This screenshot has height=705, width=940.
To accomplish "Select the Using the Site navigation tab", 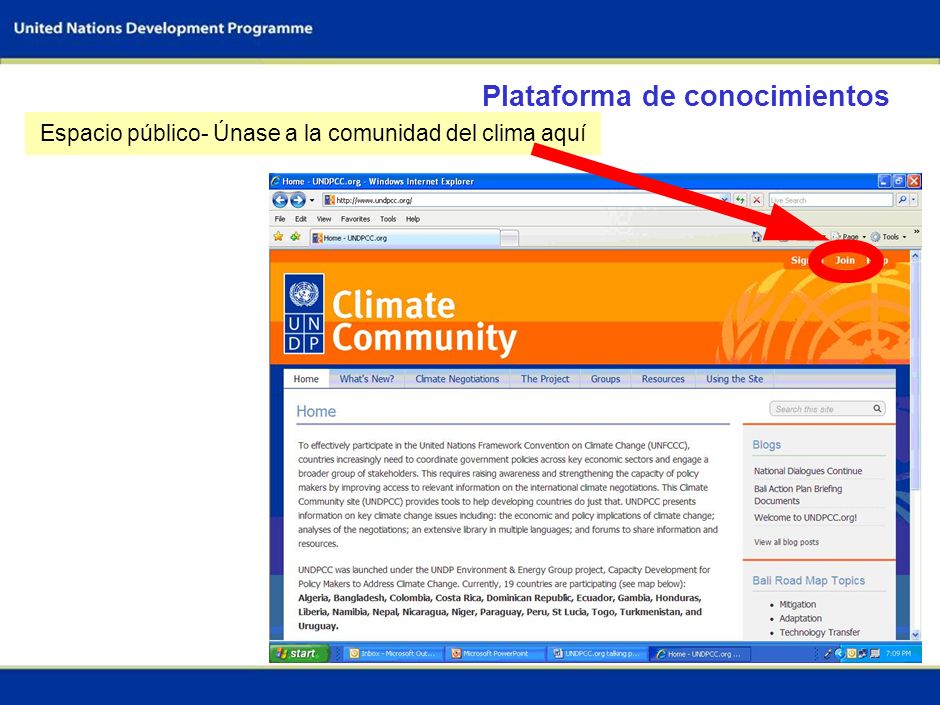I will pyautogui.click(x=734, y=379).
